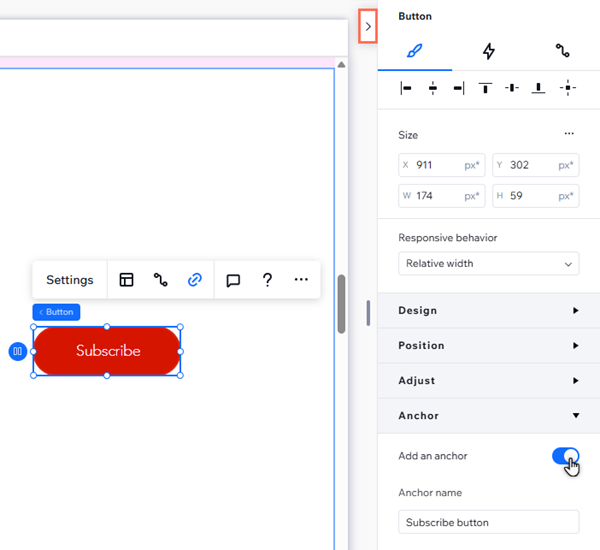This screenshot has width=600, height=550.
Task: Open the connector icon tab in the Button panel
Action: 562,51
